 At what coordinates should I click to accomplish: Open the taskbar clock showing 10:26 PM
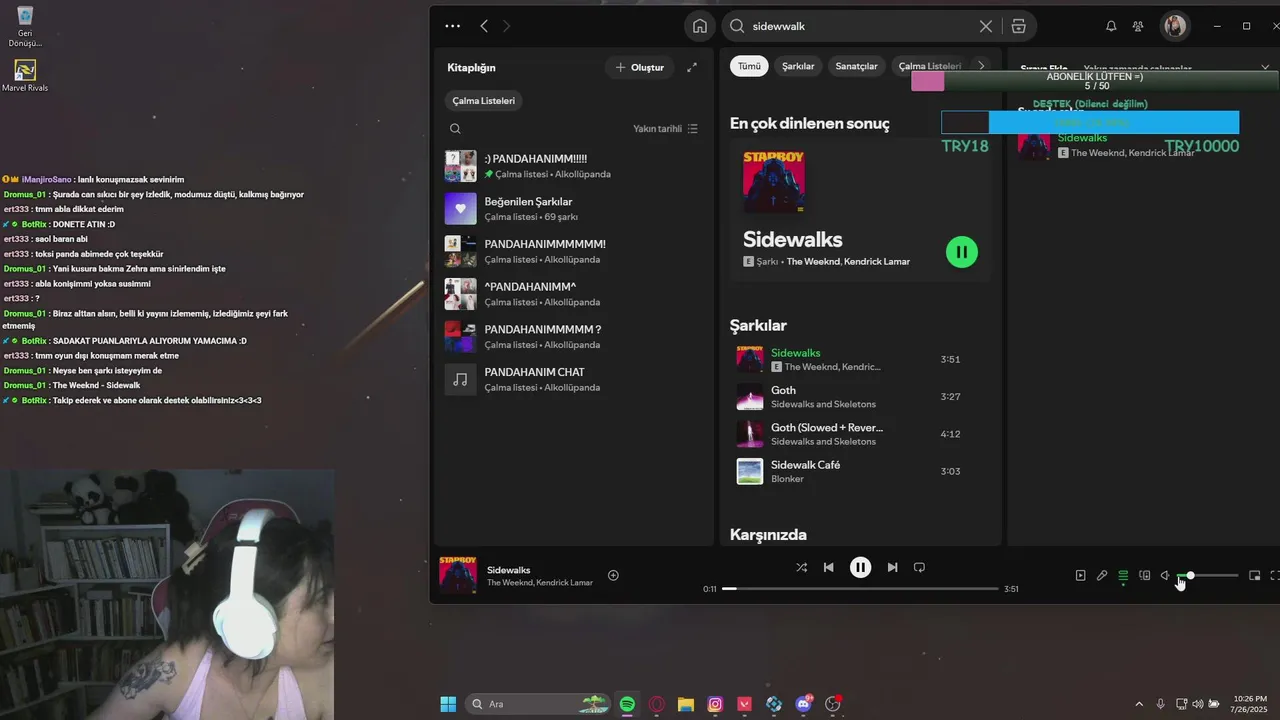click(1250, 704)
